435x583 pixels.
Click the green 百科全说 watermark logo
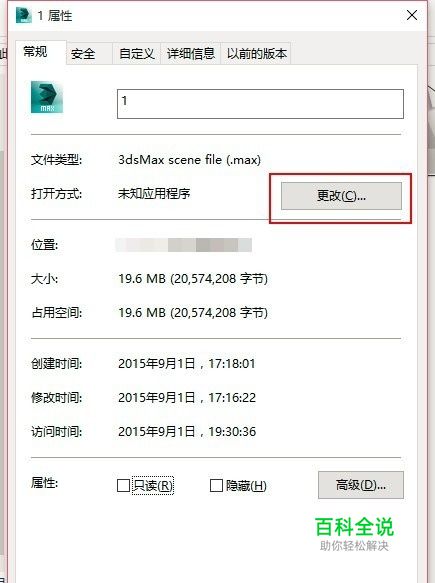pos(354,526)
